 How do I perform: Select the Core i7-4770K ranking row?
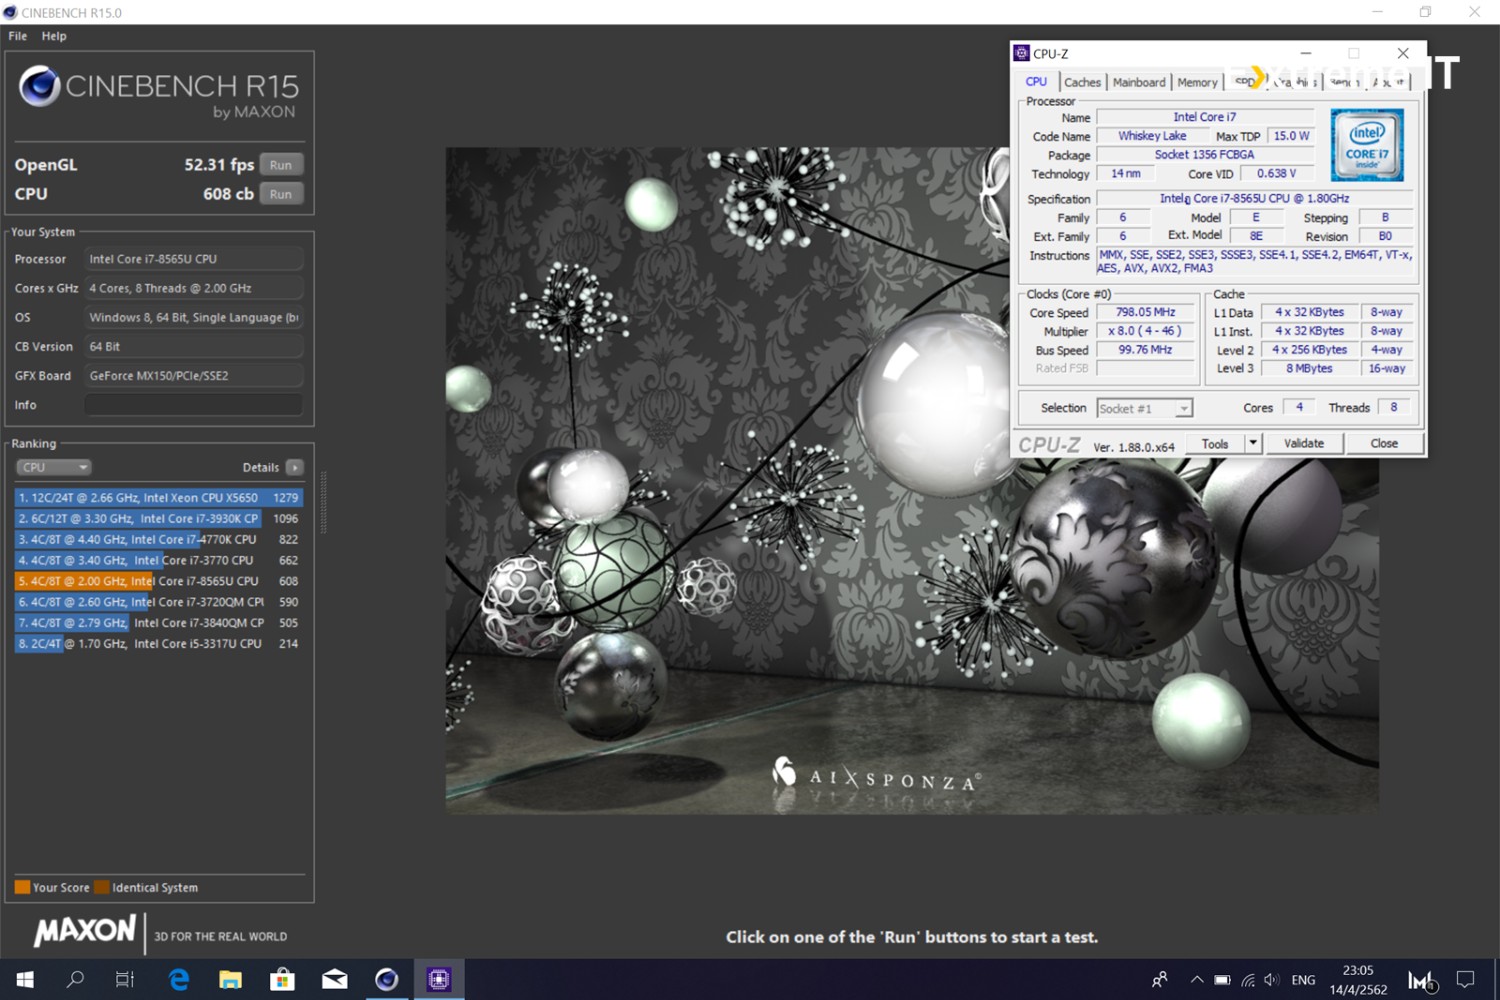coord(158,539)
